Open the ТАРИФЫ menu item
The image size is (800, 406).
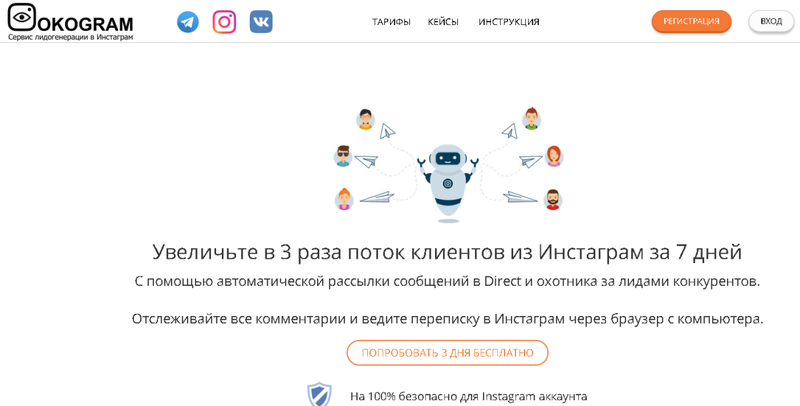pyautogui.click(x=391, y=22)
